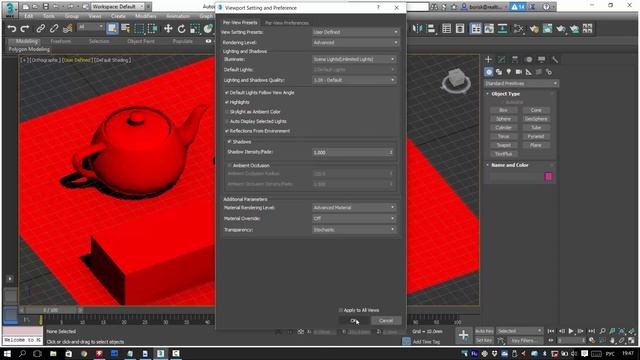Create a Box primitive
This screenshot has width=640, height=360.
point(503,110)
